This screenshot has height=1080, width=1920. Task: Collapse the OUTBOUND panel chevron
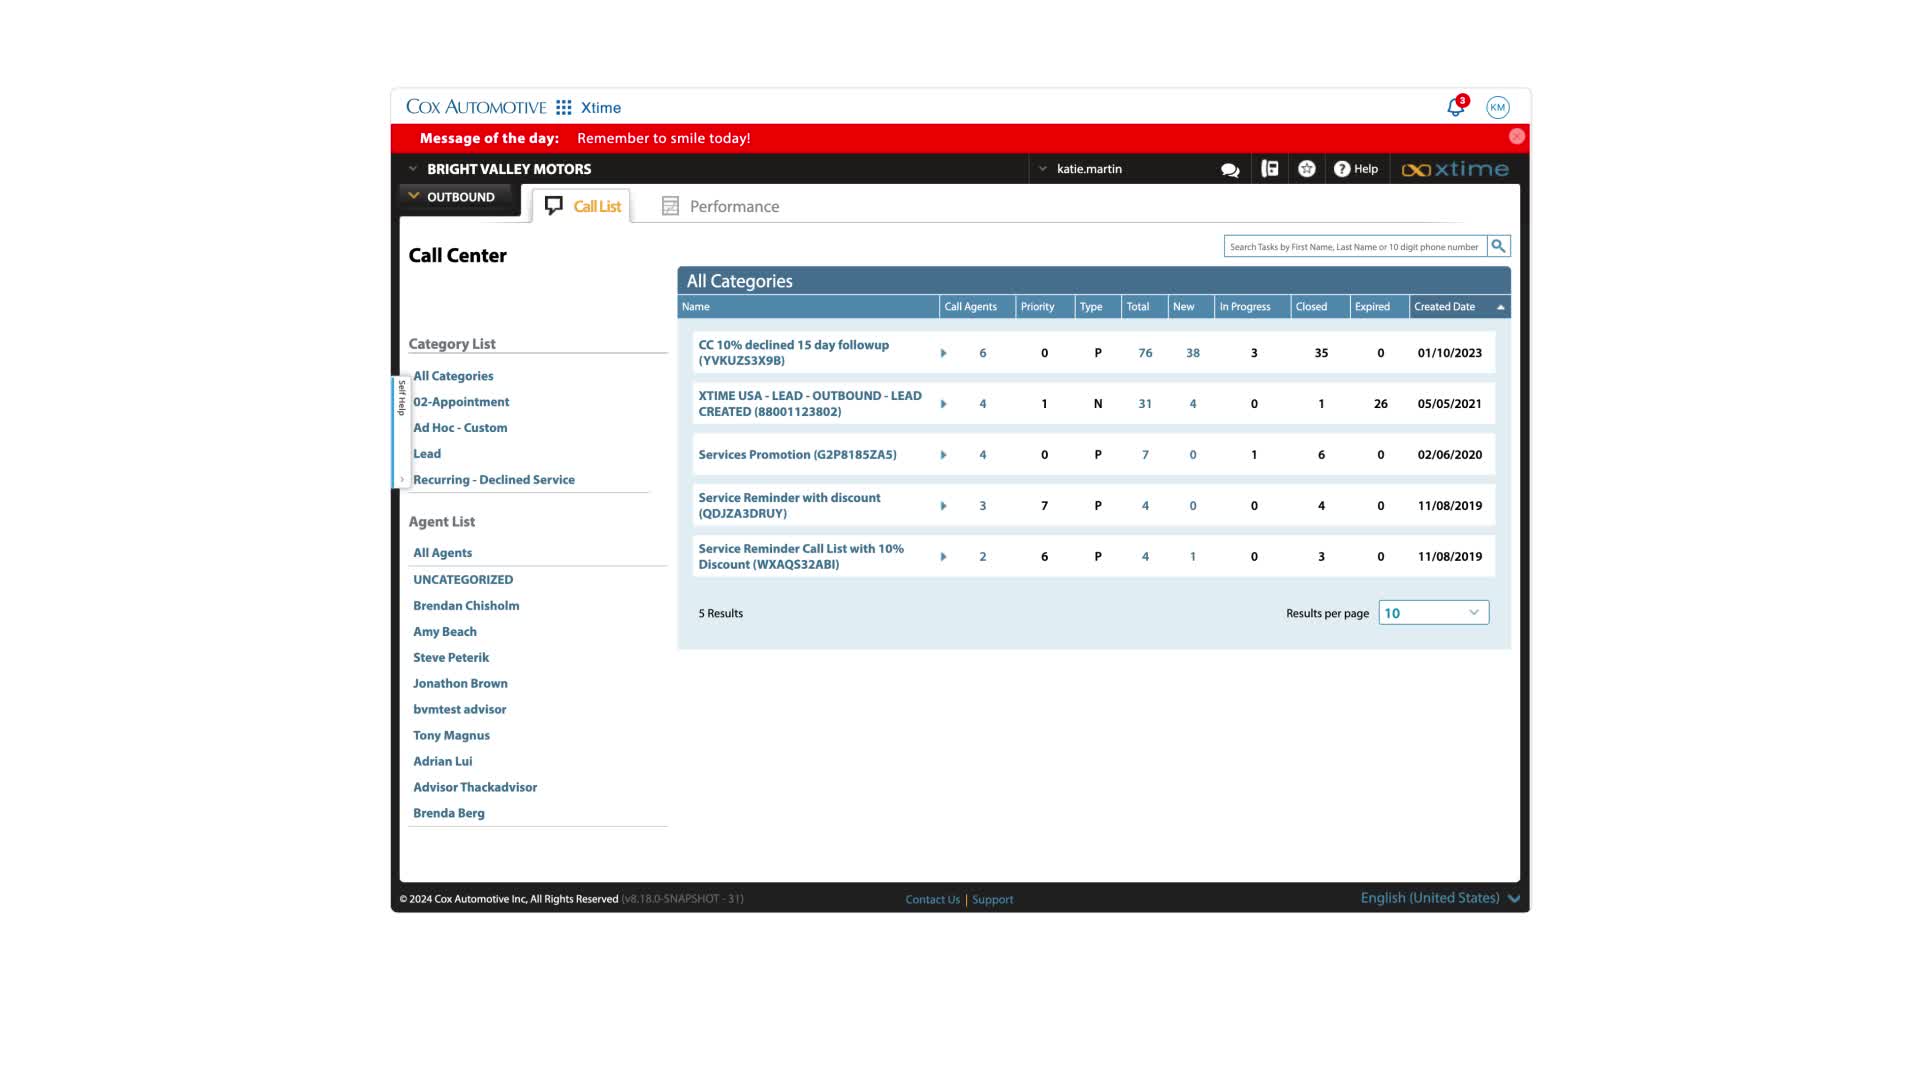[x=413, y=196]
